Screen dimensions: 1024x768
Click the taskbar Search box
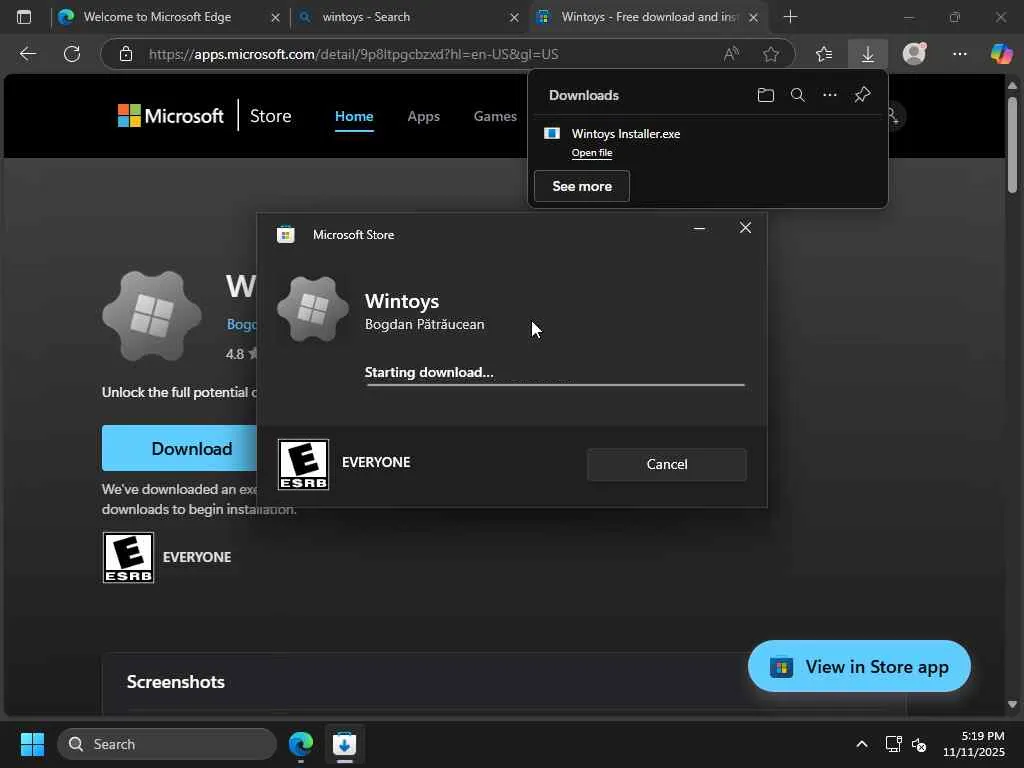click(x=167, y=744)
